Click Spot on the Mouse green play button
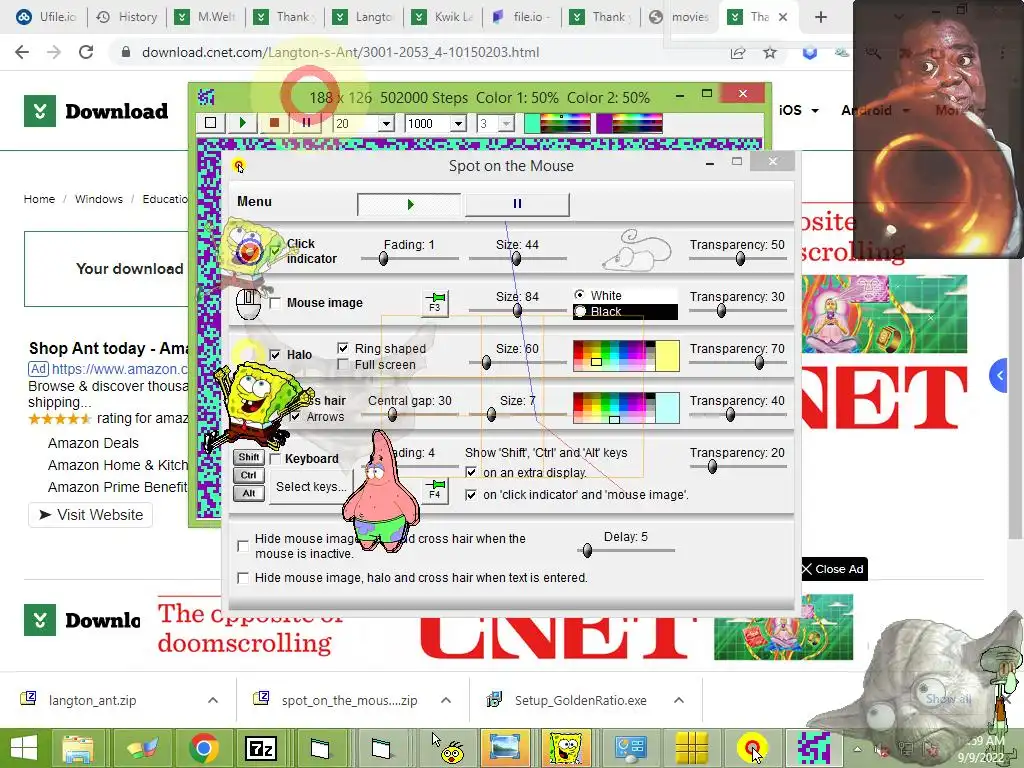This screenshot has height=768, width=1024. (x=409, y=204)
